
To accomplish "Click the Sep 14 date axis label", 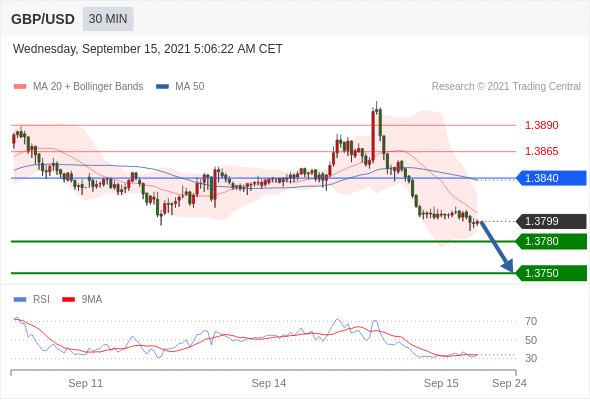I will pos(269,383).
